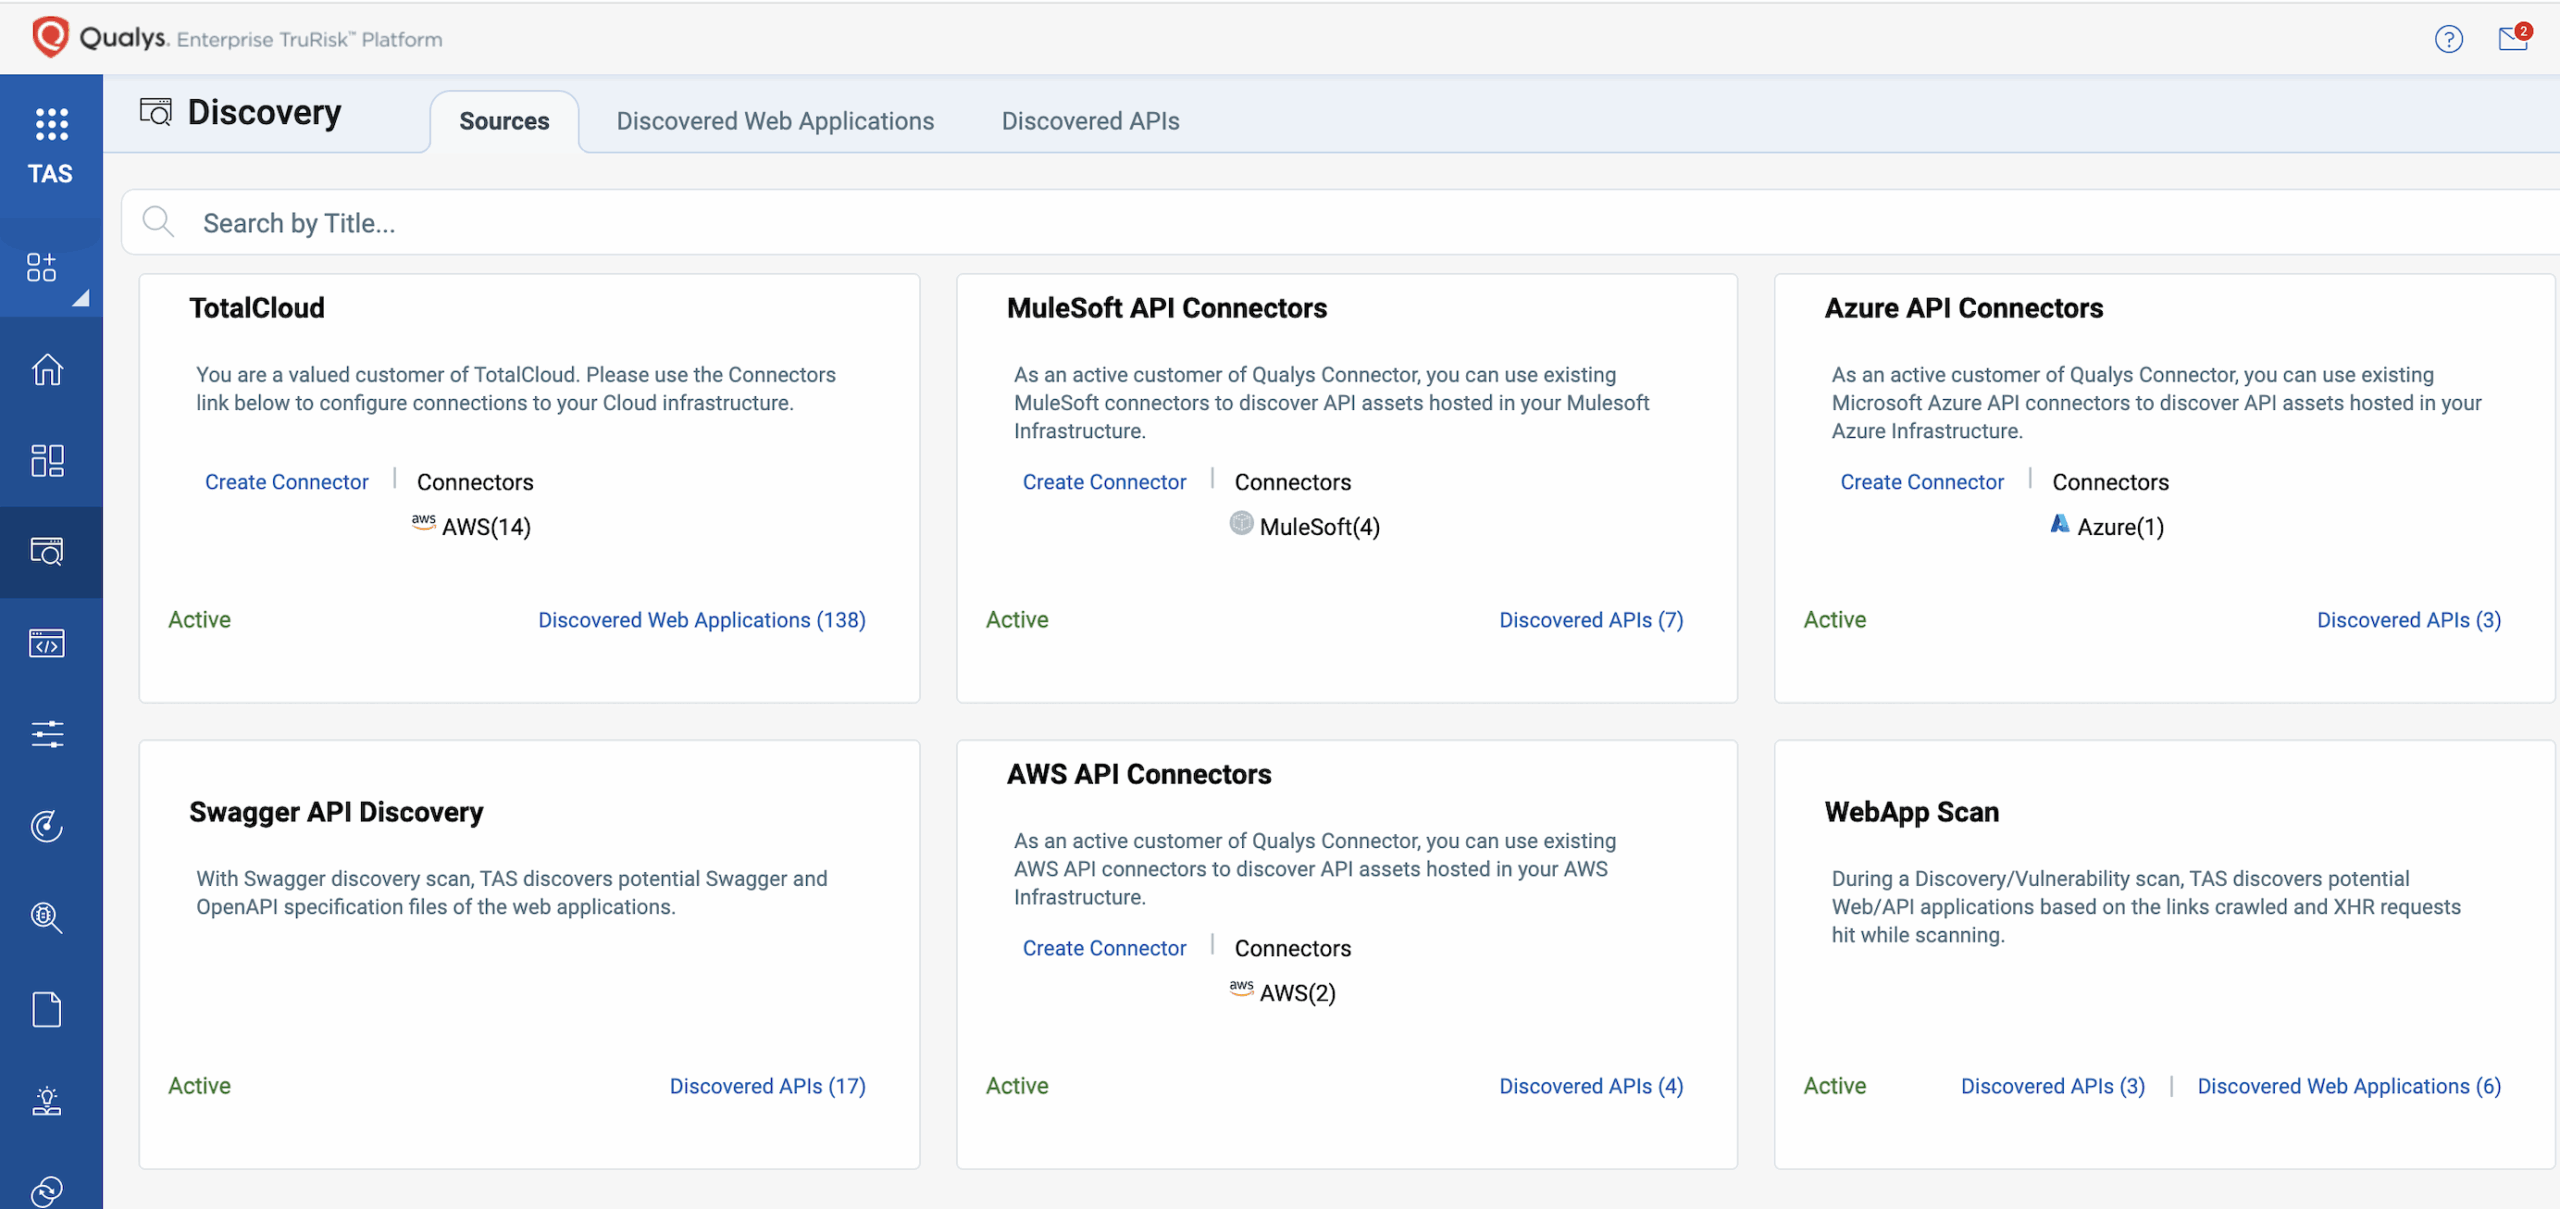The height and width of the screenshot is (1209, 2560).
Task: Click the Active status in TotalCloud card
Action: point(199,620)
